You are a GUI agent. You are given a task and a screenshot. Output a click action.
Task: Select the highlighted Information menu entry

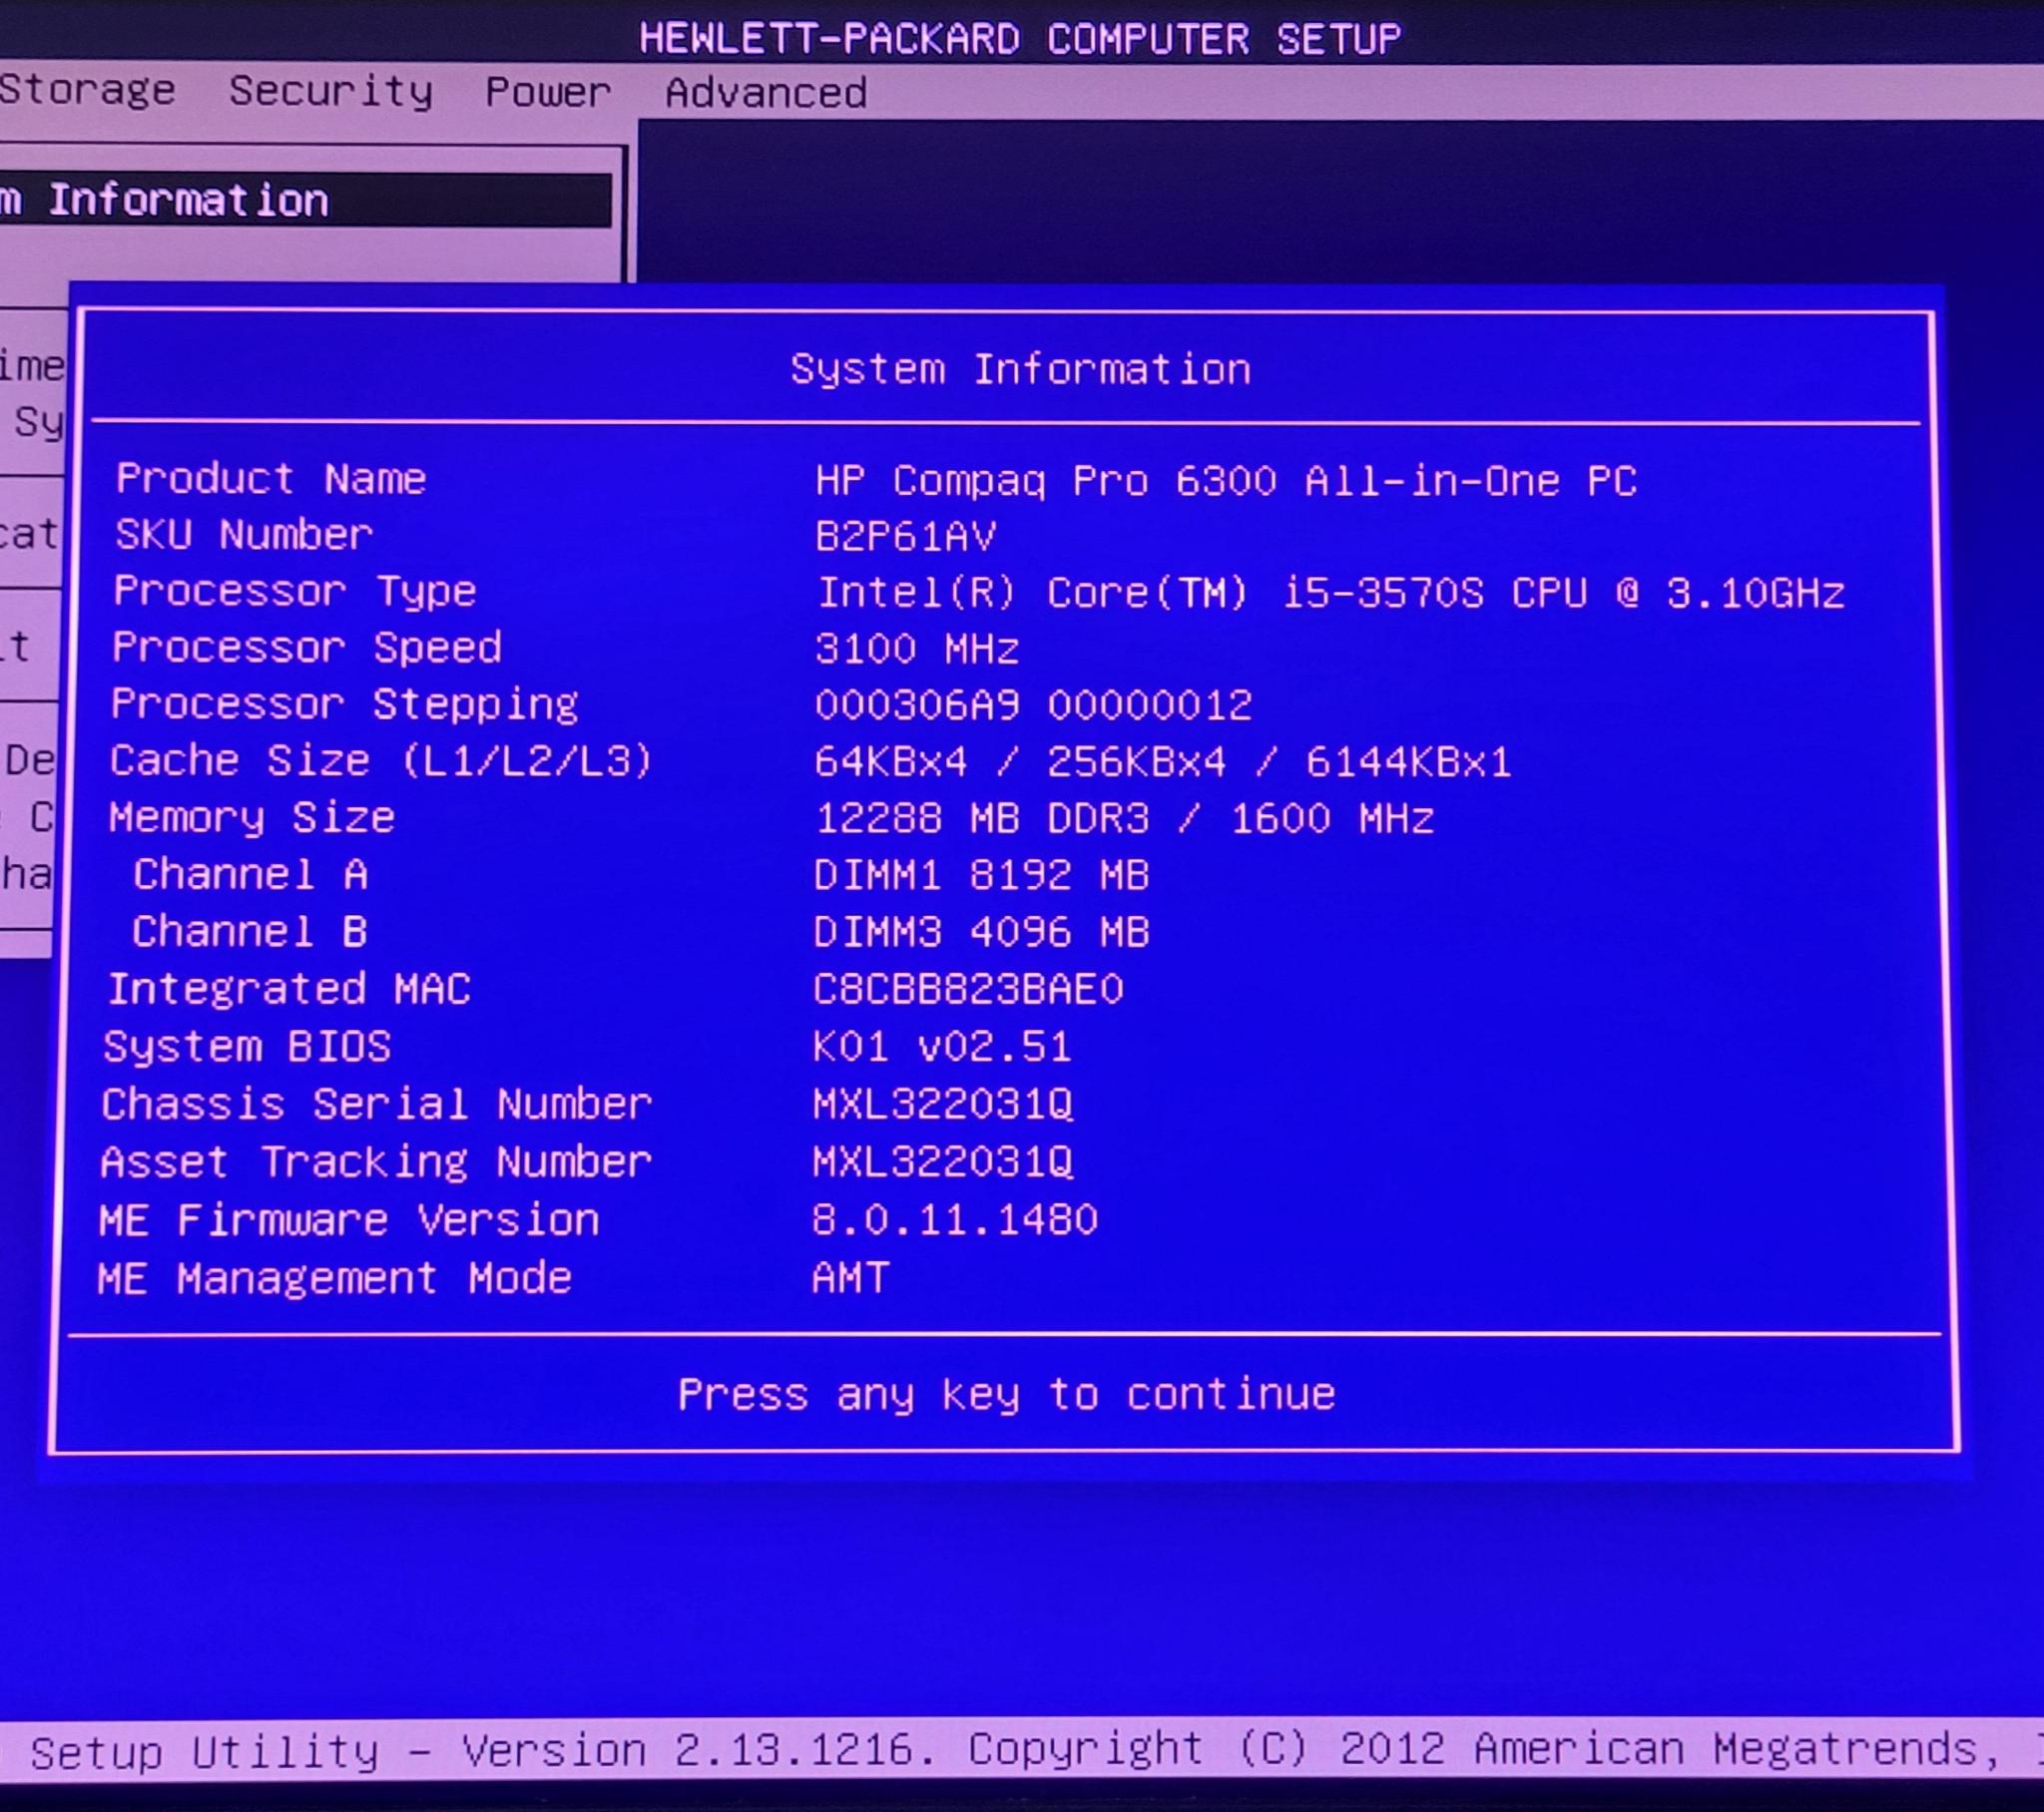click(x=304, y=200)
